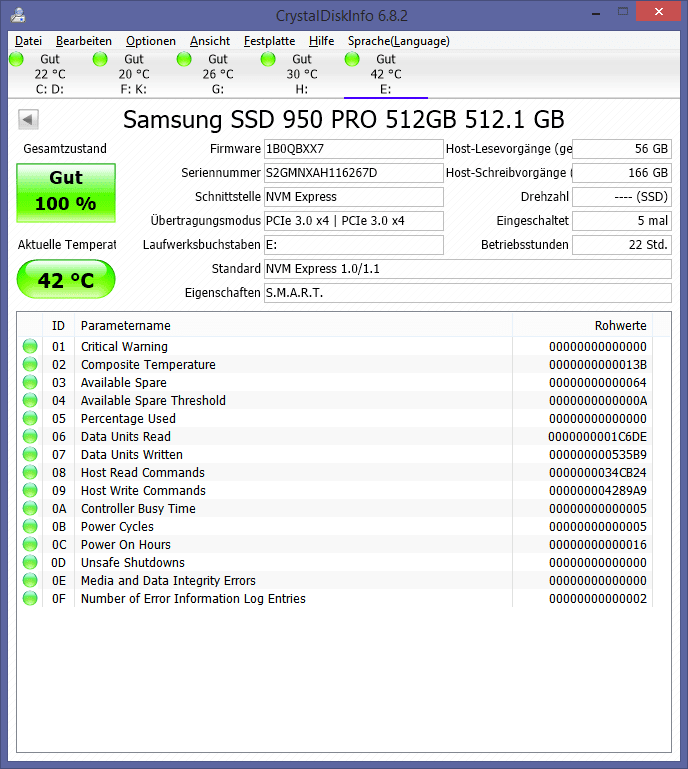Click status dot of Host Write Commands row

[x=30, y=490]
